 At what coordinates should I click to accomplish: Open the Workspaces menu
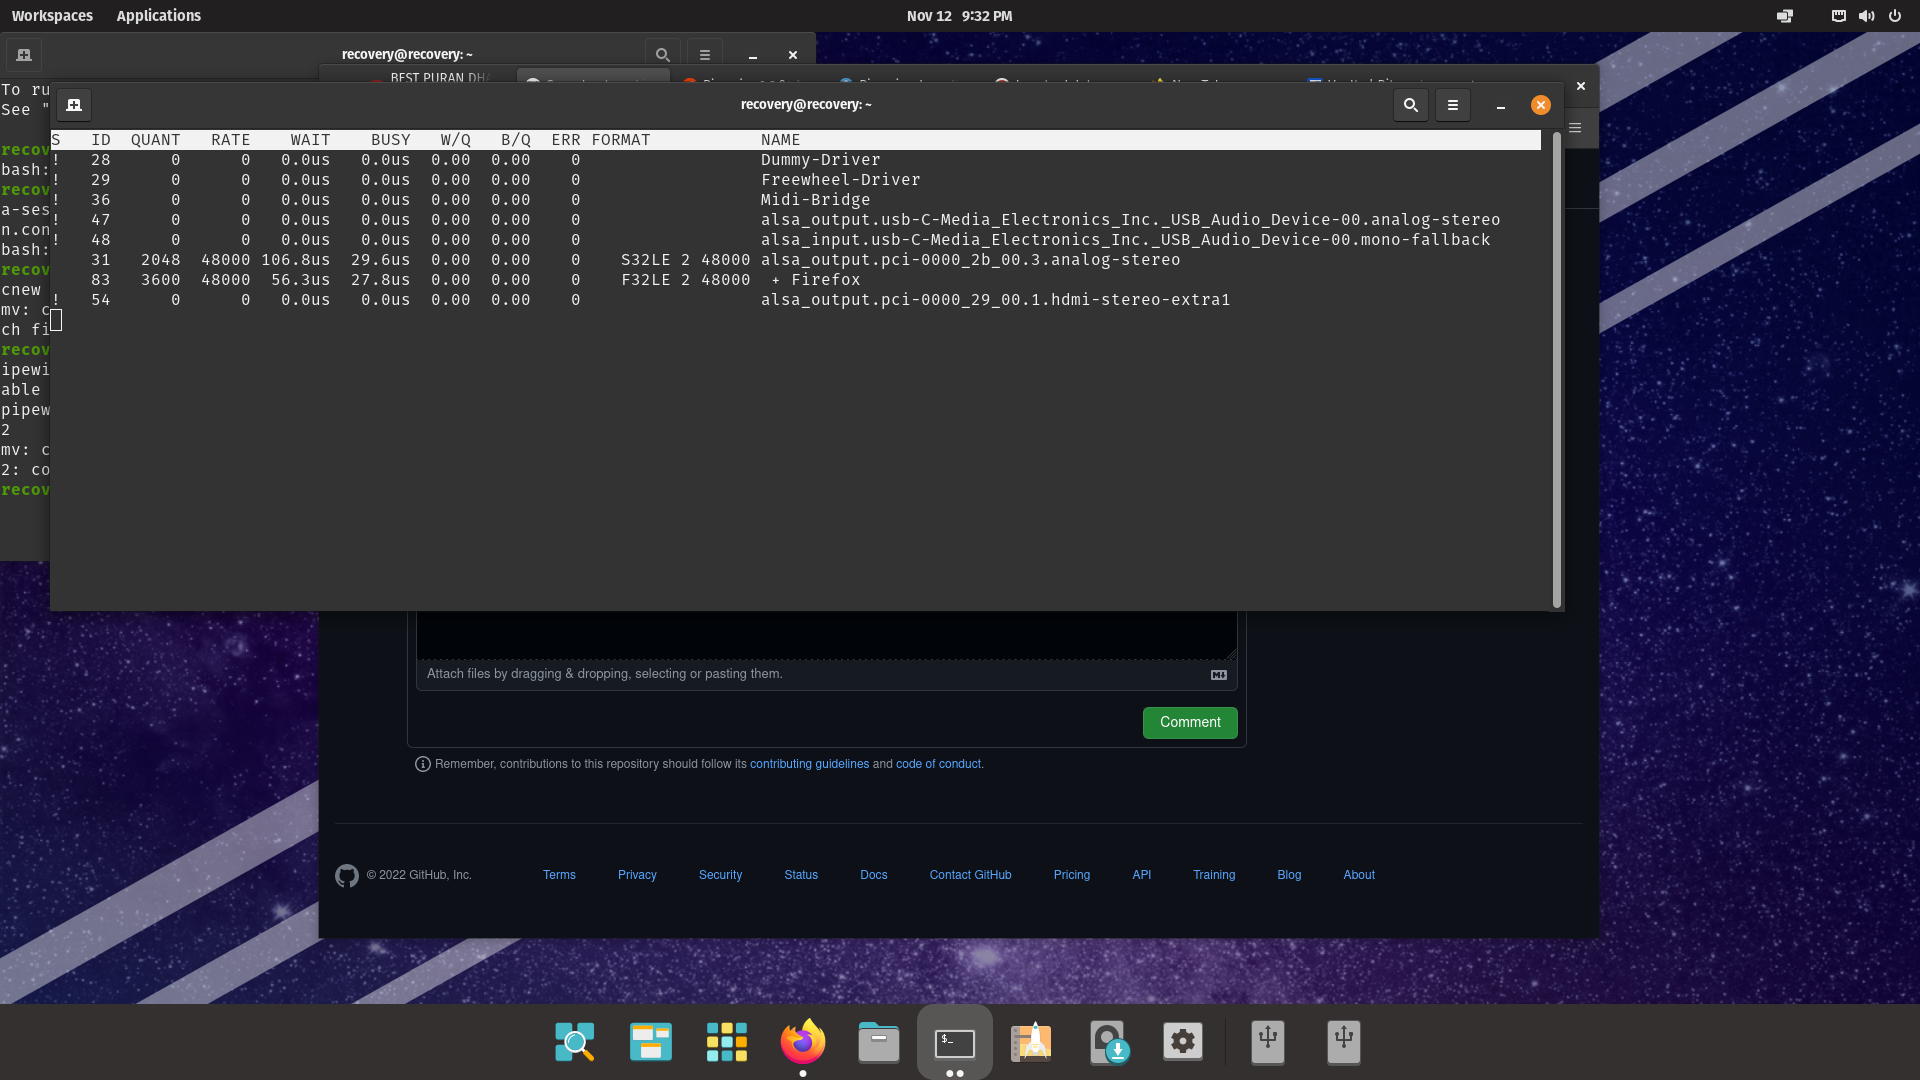52,16
